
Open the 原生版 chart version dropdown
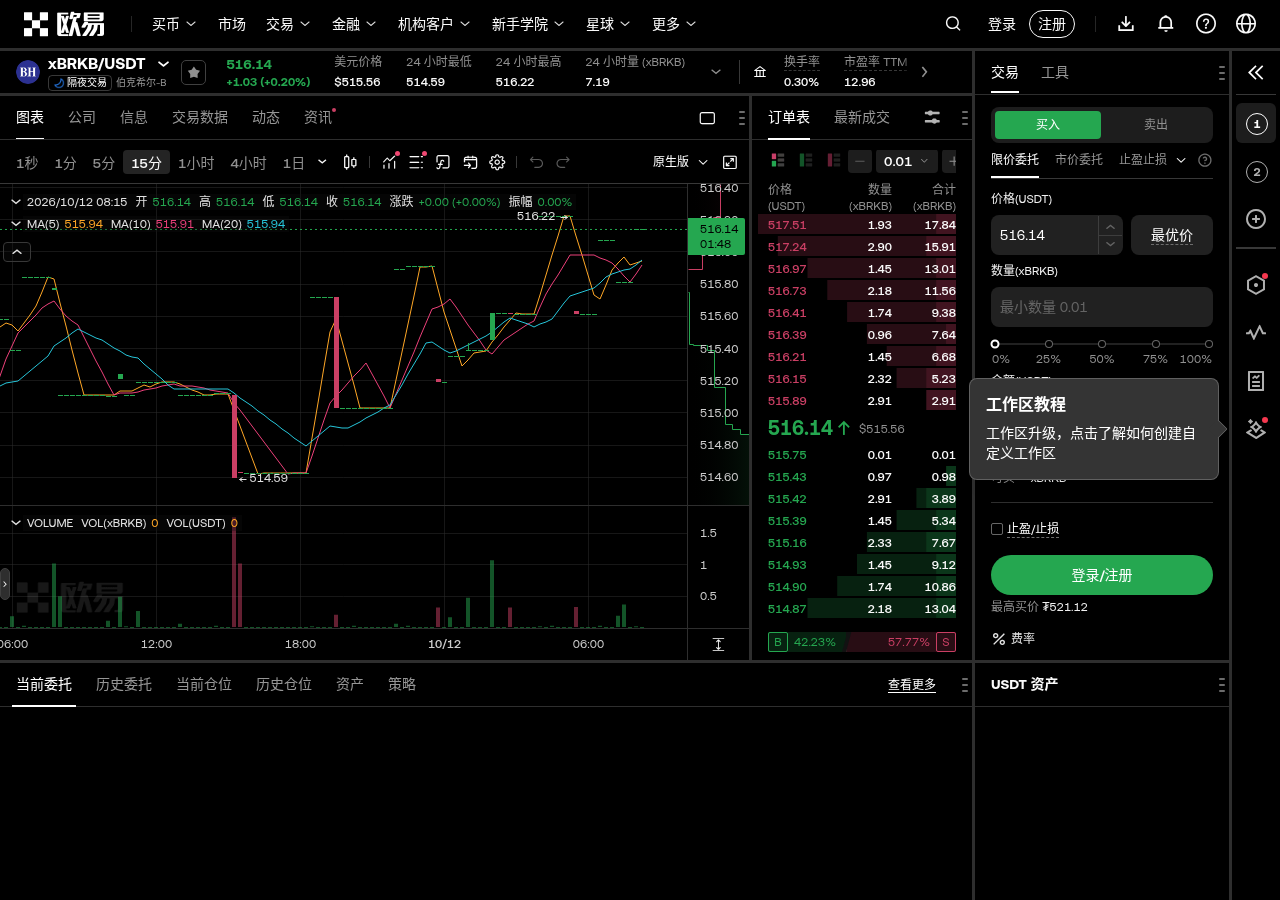coord(680,162)
